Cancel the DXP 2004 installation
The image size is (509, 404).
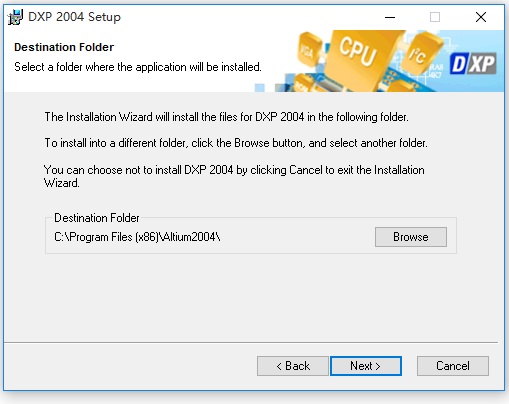pos(453,366)
